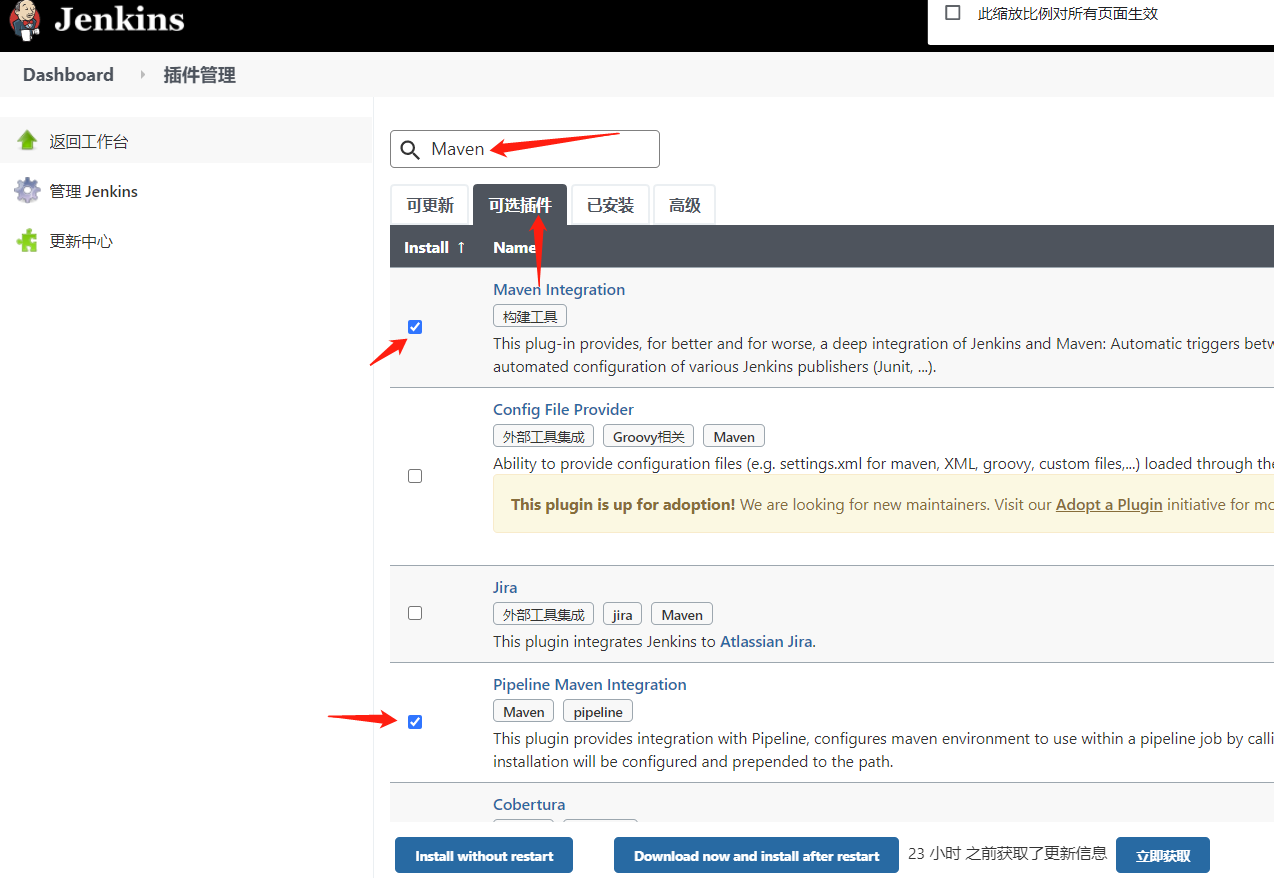This screenshot has width=1274, height=878.
Task: Tick the Config File Provider checkbox
Action: 415,476
